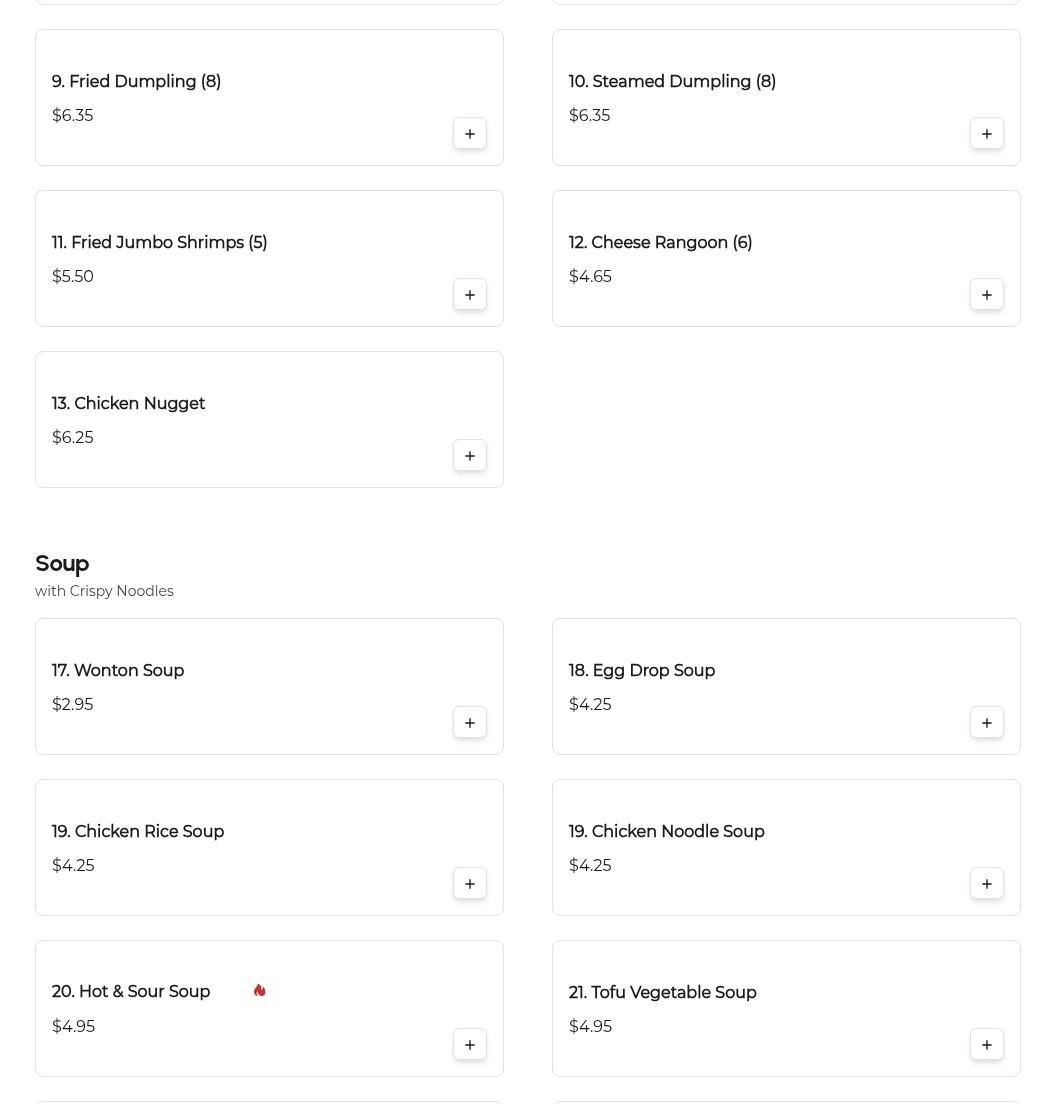Add Egg Drop Soup to cart
Viewport: 1050px width, 1104px height.
tap(986, 723)
